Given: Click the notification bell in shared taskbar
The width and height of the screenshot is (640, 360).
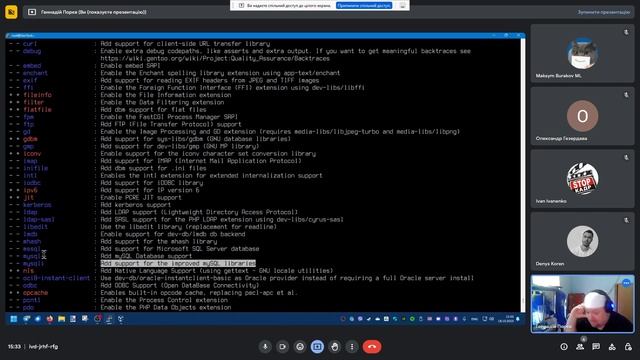Looking at the screenshot, I should (518, 319).
